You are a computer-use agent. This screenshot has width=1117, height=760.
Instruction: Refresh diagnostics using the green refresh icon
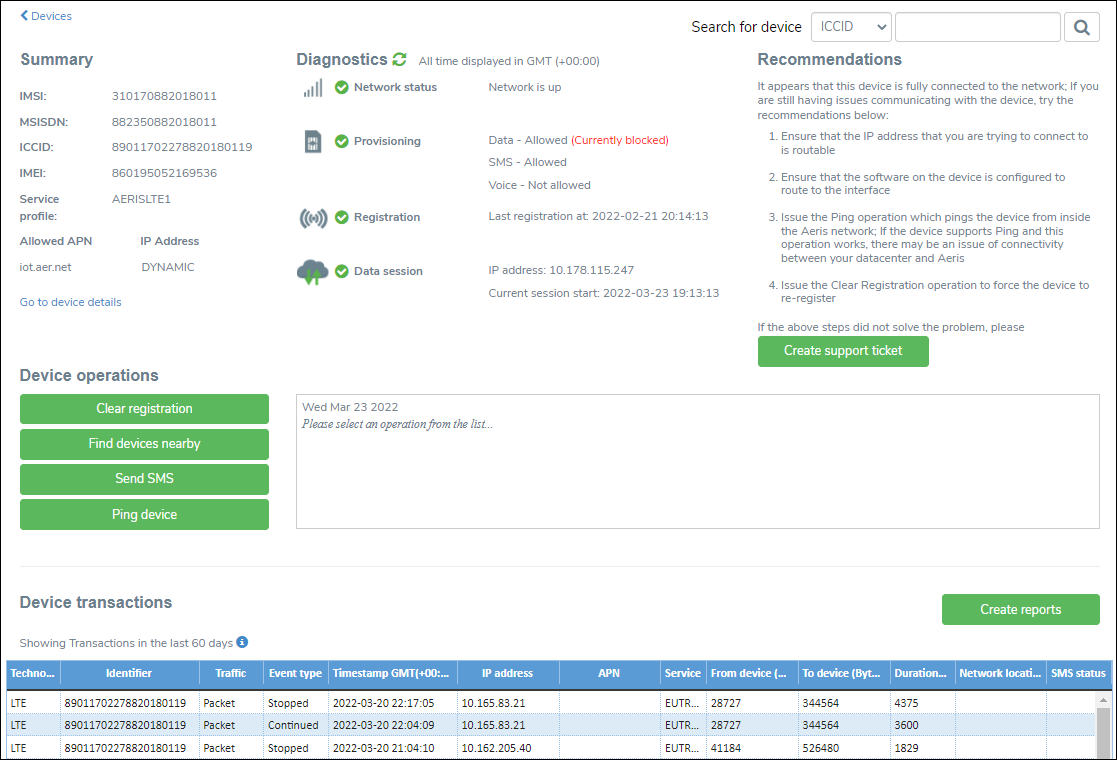[400, 59]
